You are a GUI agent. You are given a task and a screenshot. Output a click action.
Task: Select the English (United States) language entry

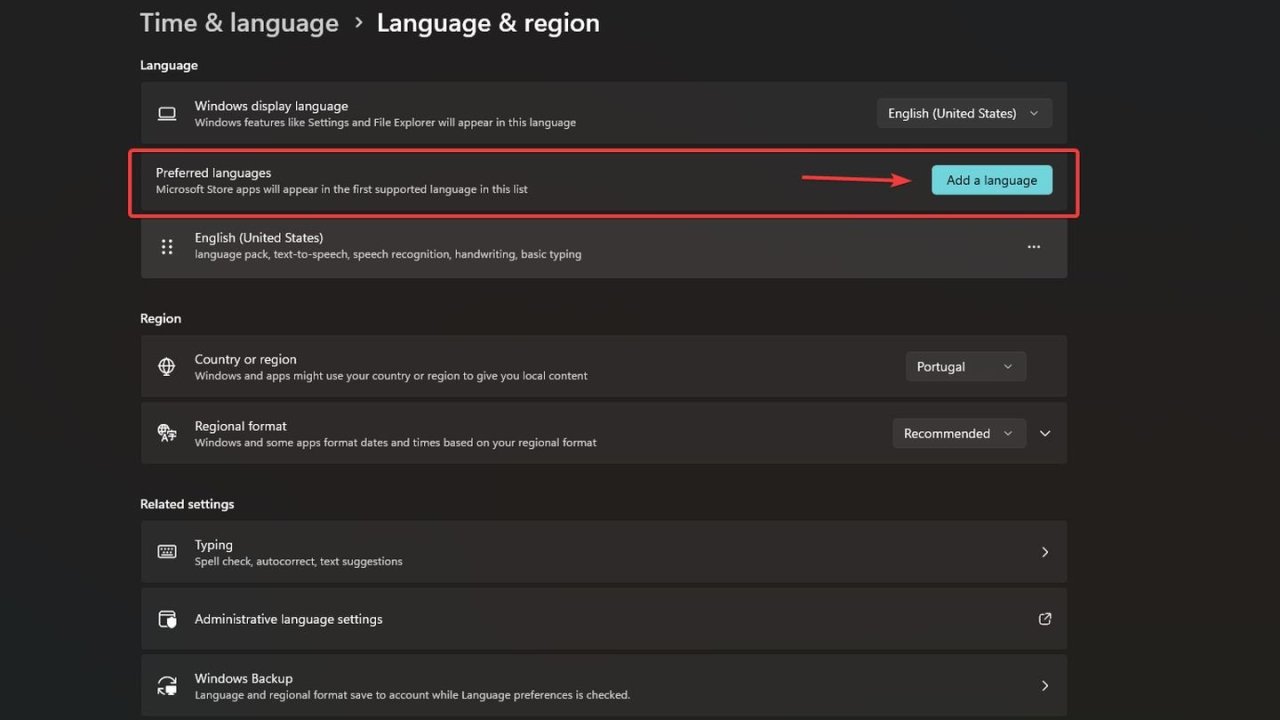[x=259, y=238]
